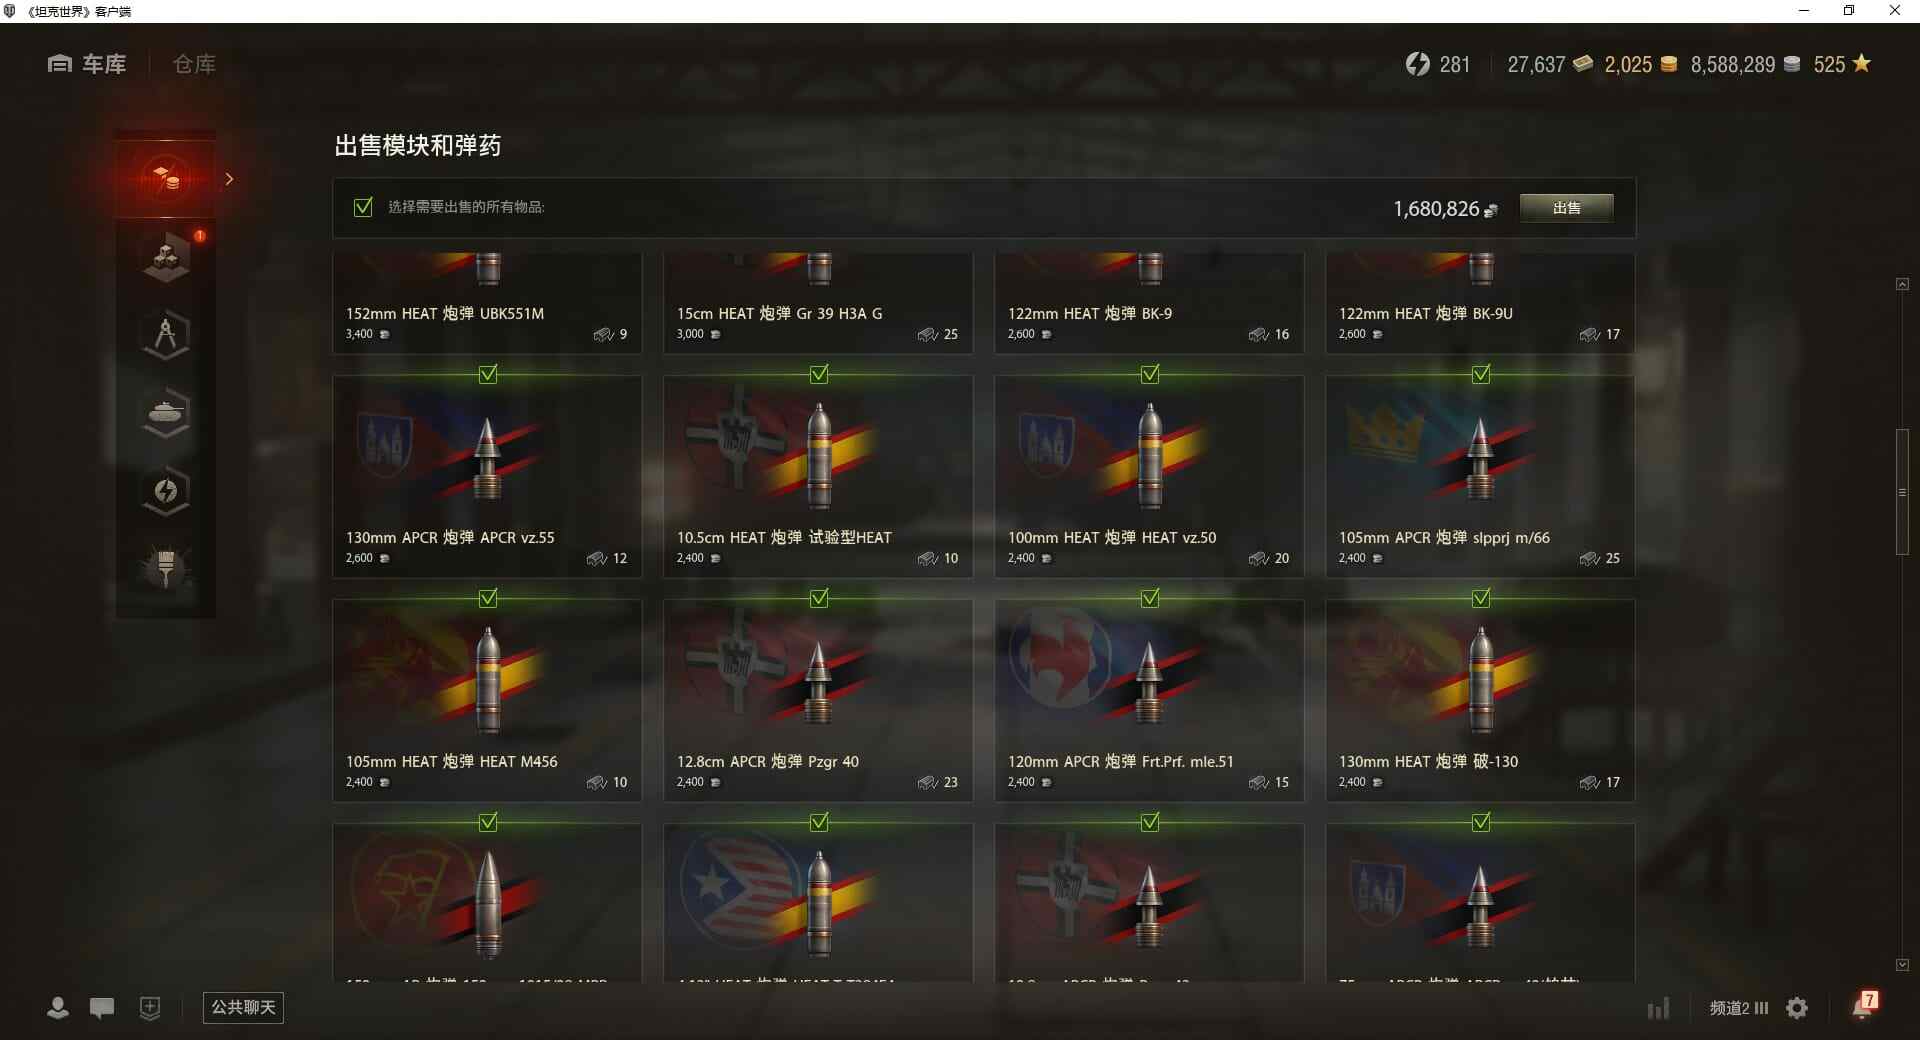
Task: Toggle the select-all items checkbox
Action: [x=363, y=207]
